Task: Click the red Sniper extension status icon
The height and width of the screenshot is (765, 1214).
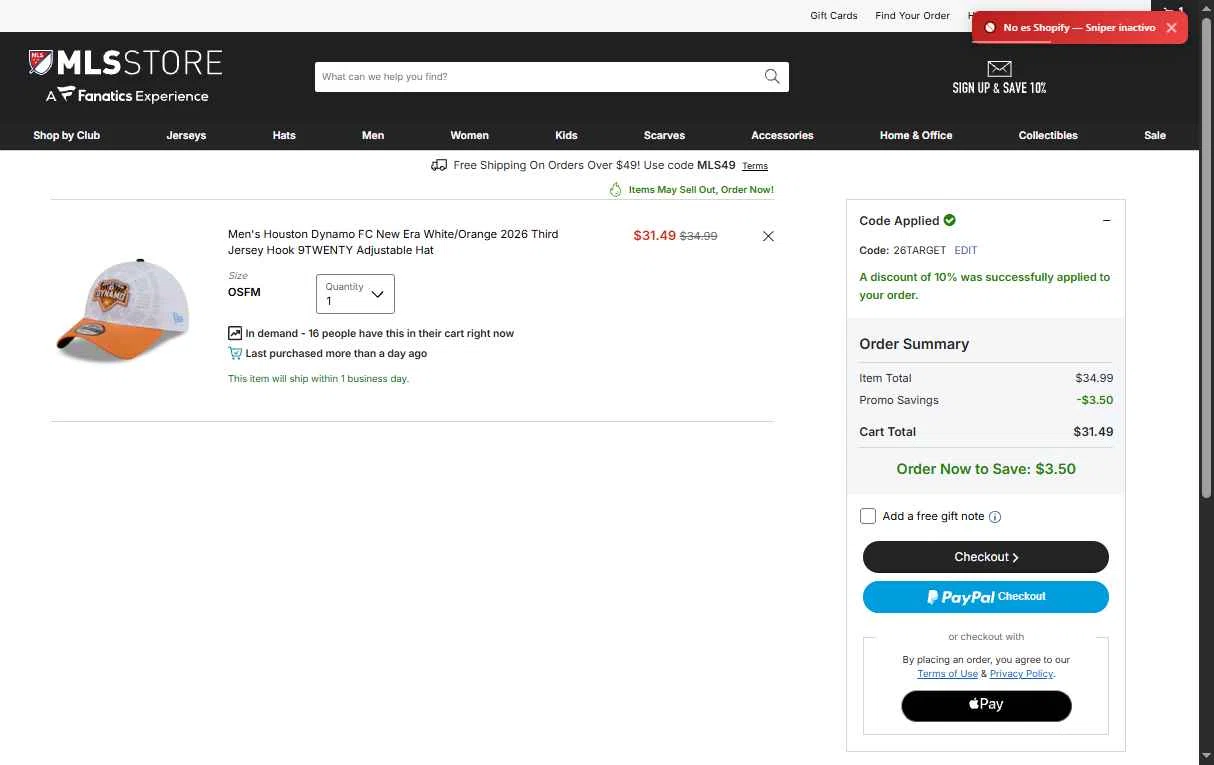Action: (990, 28)
